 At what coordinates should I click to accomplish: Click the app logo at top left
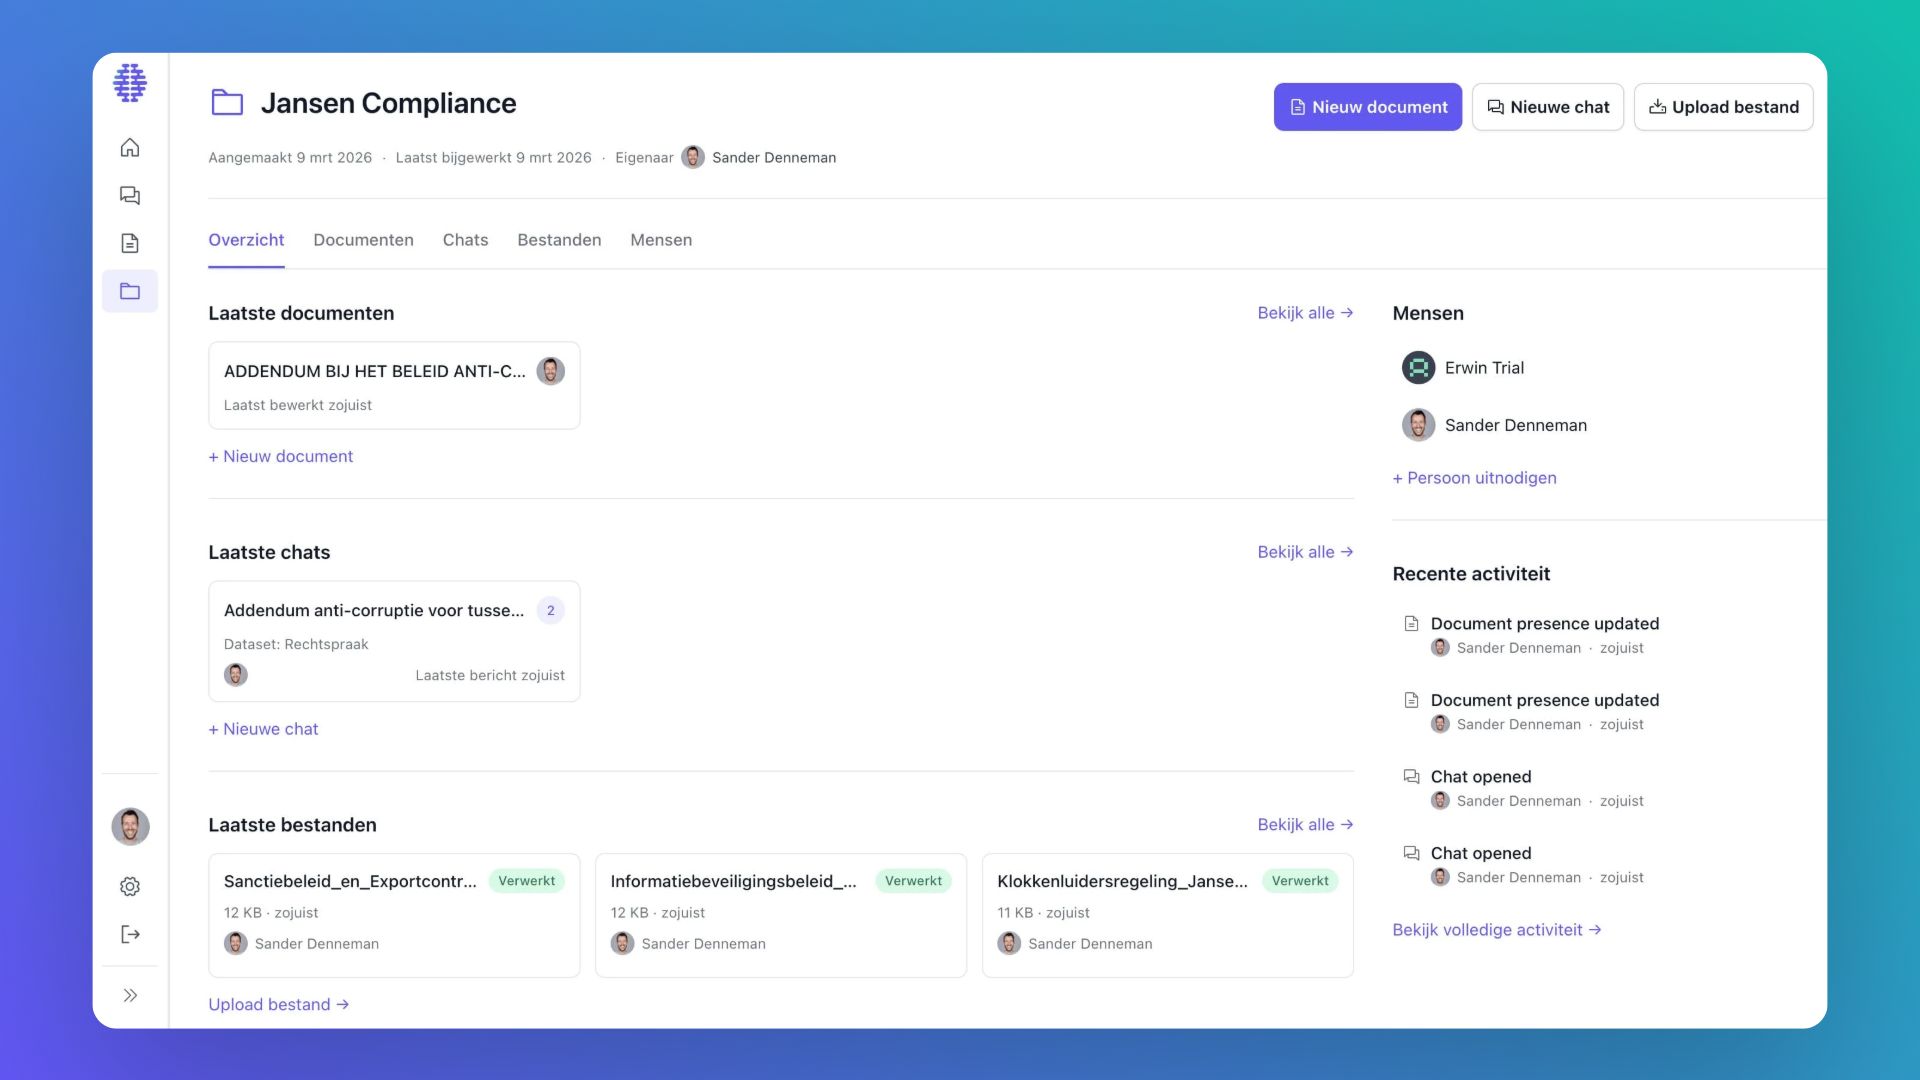130,83
